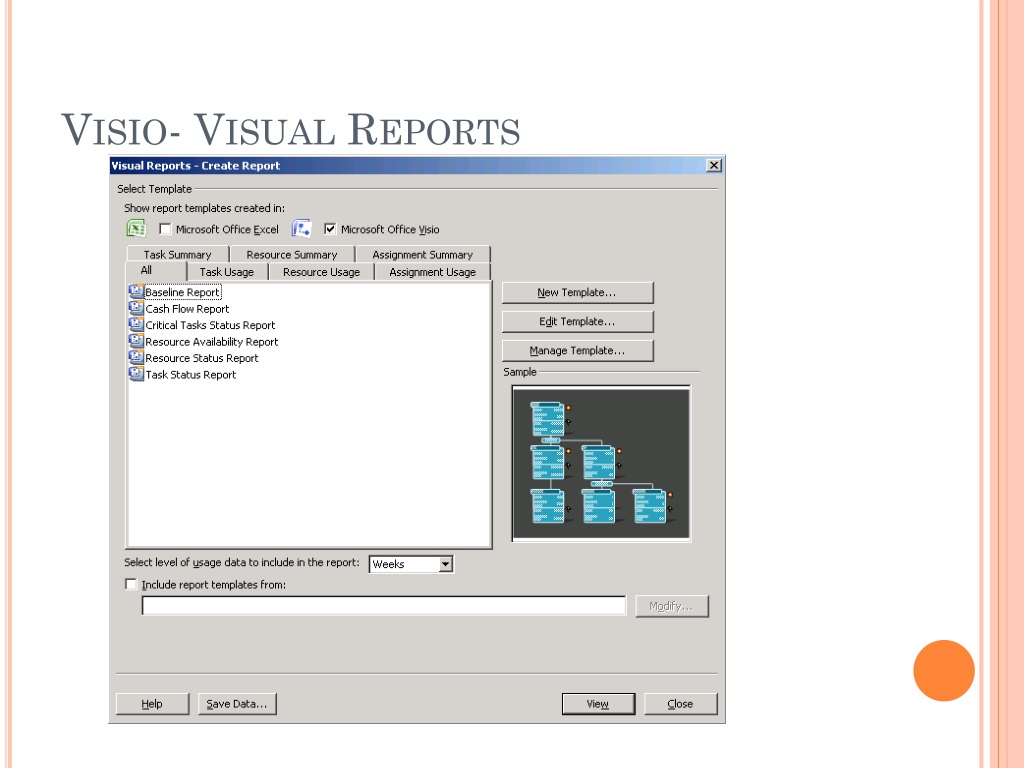Select Resource Availability Report entry
The image size is (1024, 768).
(212, 342)
